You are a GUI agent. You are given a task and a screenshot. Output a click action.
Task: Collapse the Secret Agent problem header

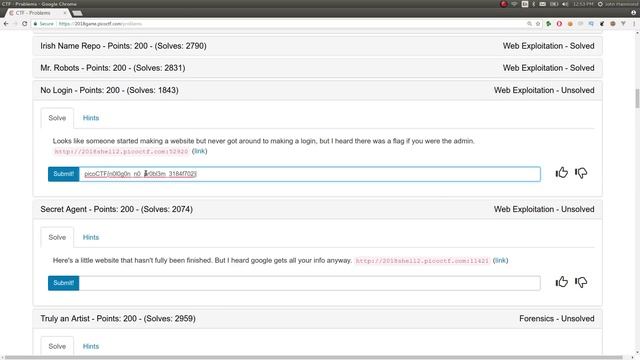coord(317,209)
